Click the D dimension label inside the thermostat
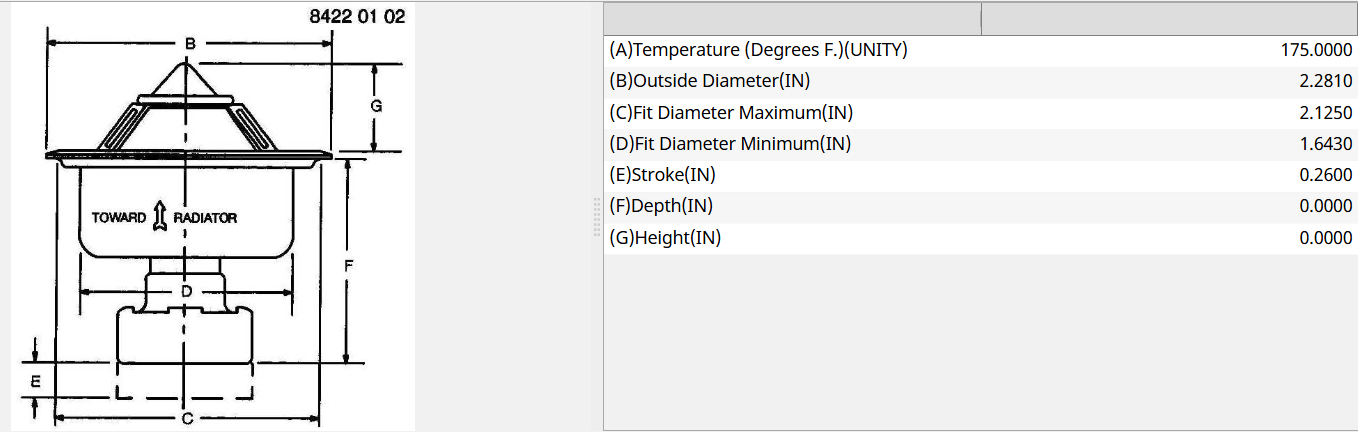This screenshot has width=1358, height=432. 186,291
